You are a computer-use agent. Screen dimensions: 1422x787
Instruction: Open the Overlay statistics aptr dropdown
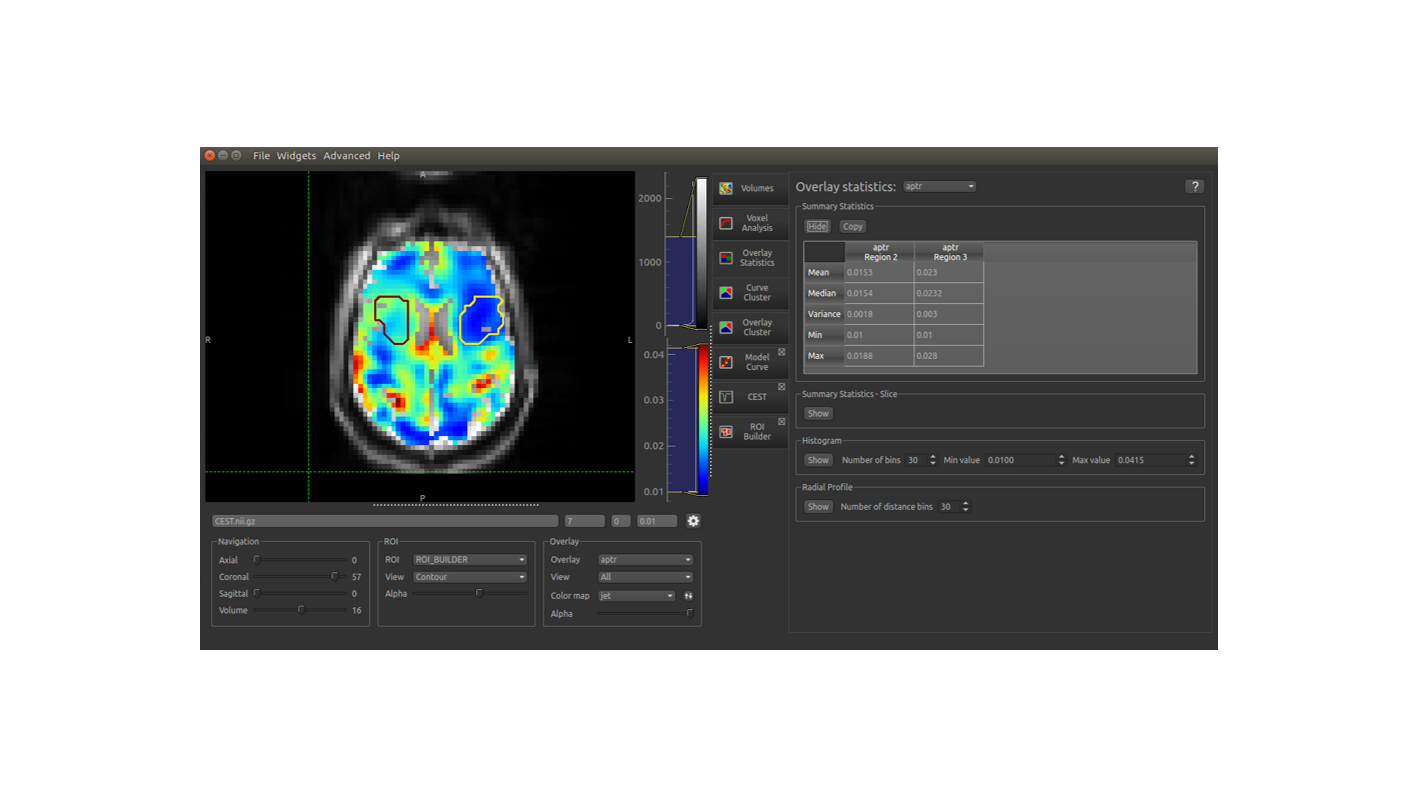[x=939, y=187]
